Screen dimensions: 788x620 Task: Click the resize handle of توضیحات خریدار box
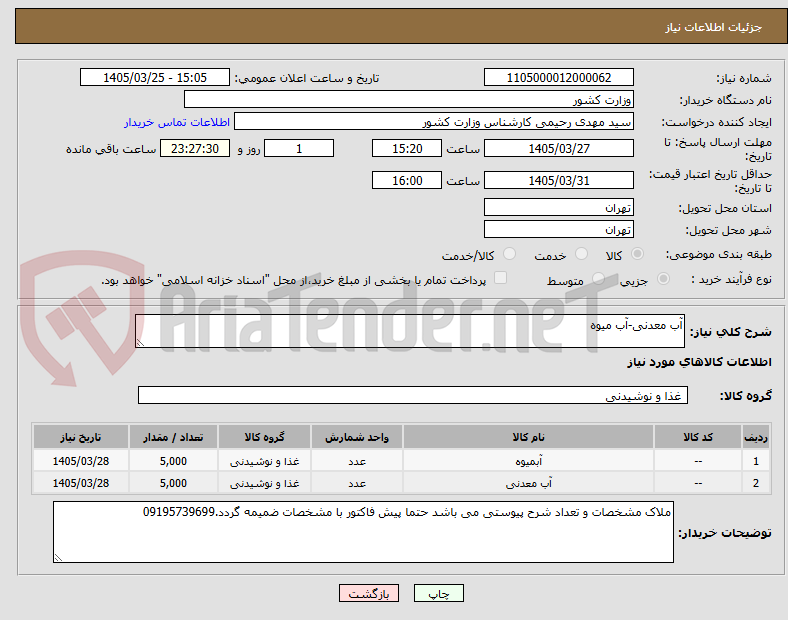(58, 557)
